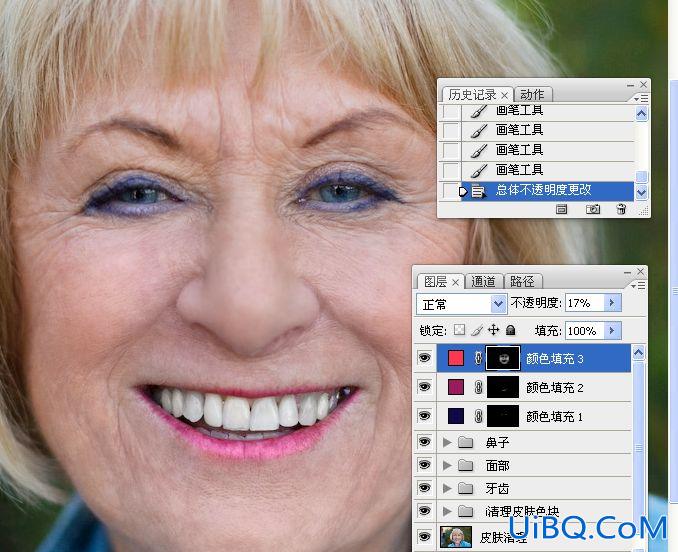Open the 填充 slider arrow
678x552 pixels.
click(x=612, y=331)
